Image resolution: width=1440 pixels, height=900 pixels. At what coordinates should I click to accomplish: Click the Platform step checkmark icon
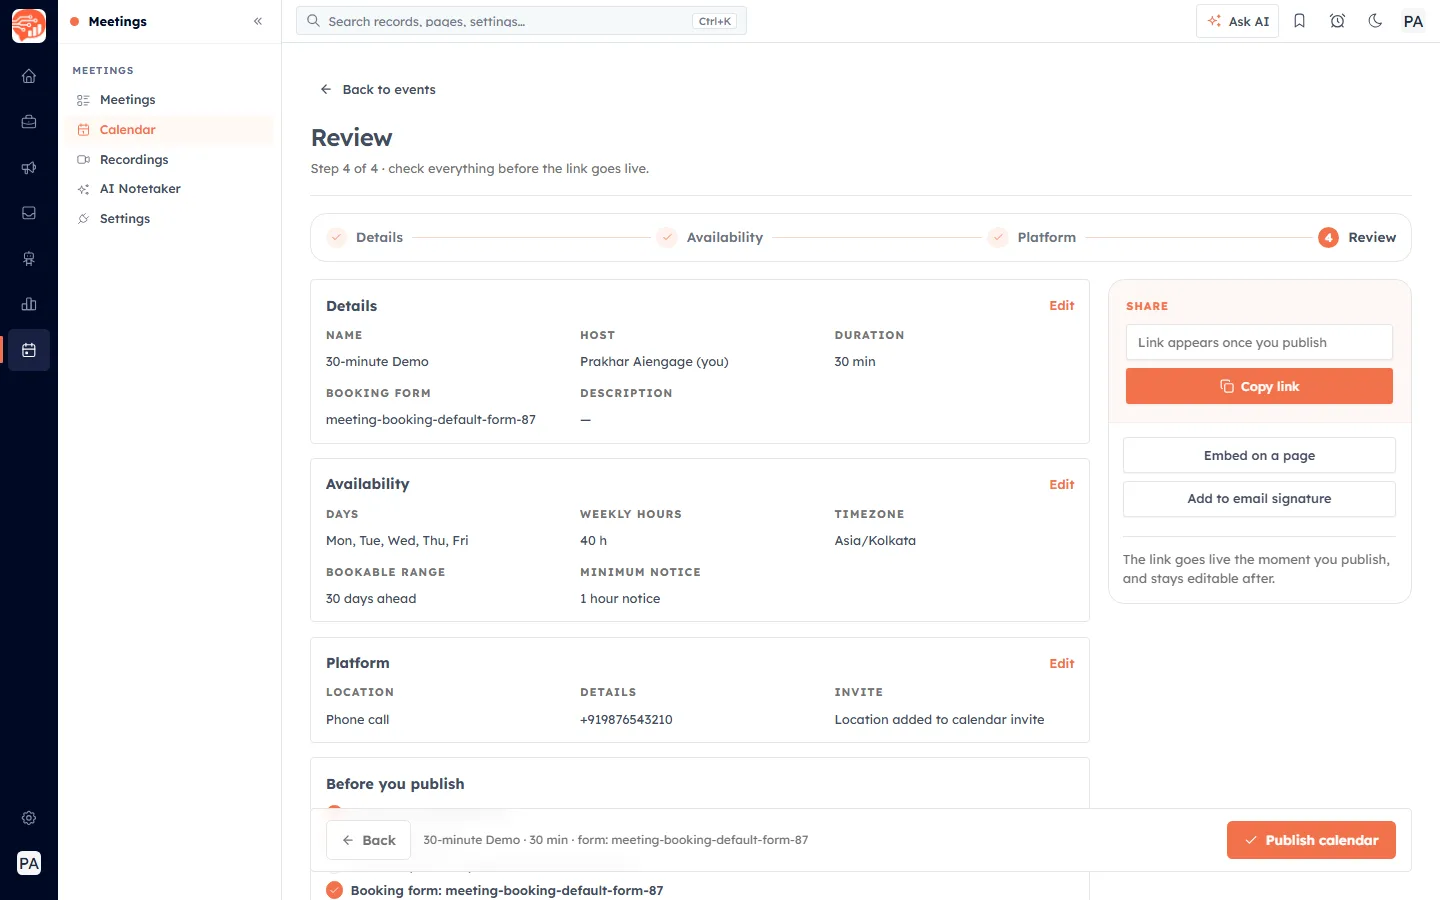[998, 237]
